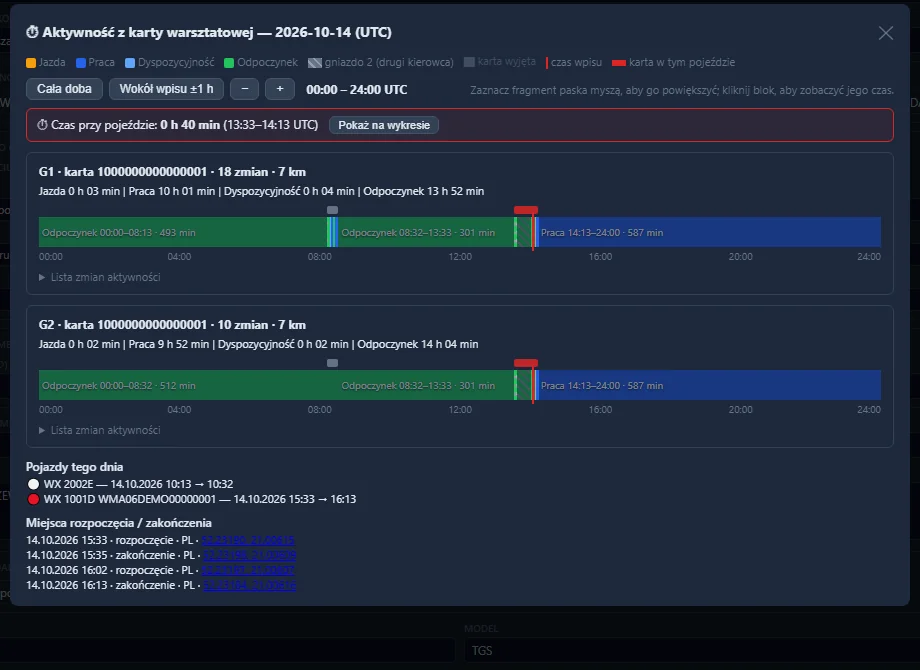Select G1 block Odpoczynek 08:32–13:33
Image resolution: width=920 pixels, height=670 pixels.
[426, 232]
